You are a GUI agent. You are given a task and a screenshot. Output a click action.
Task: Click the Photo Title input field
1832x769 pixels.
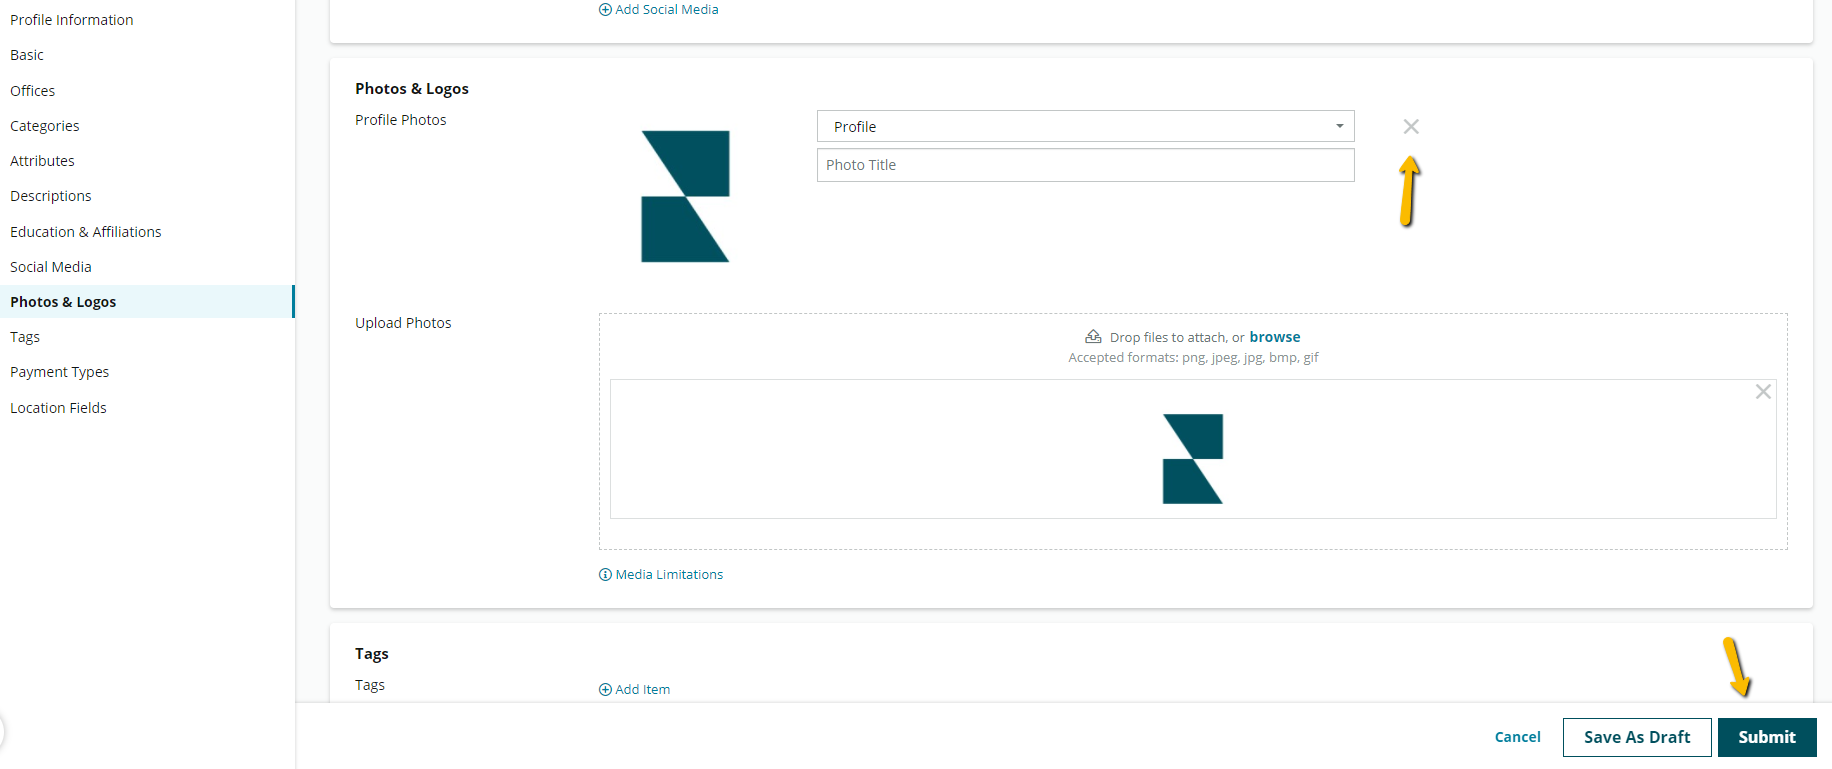[x=1085, y=165]
